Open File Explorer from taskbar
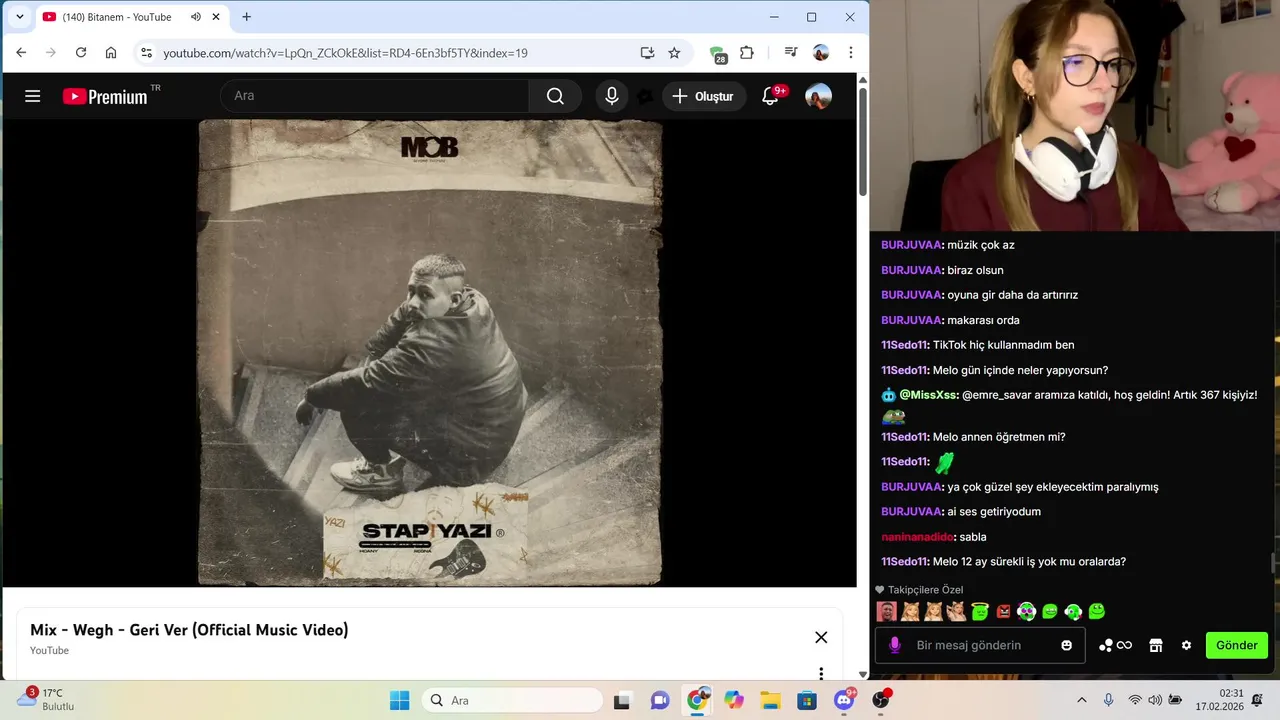1280x720 pixels. [770, 700]
